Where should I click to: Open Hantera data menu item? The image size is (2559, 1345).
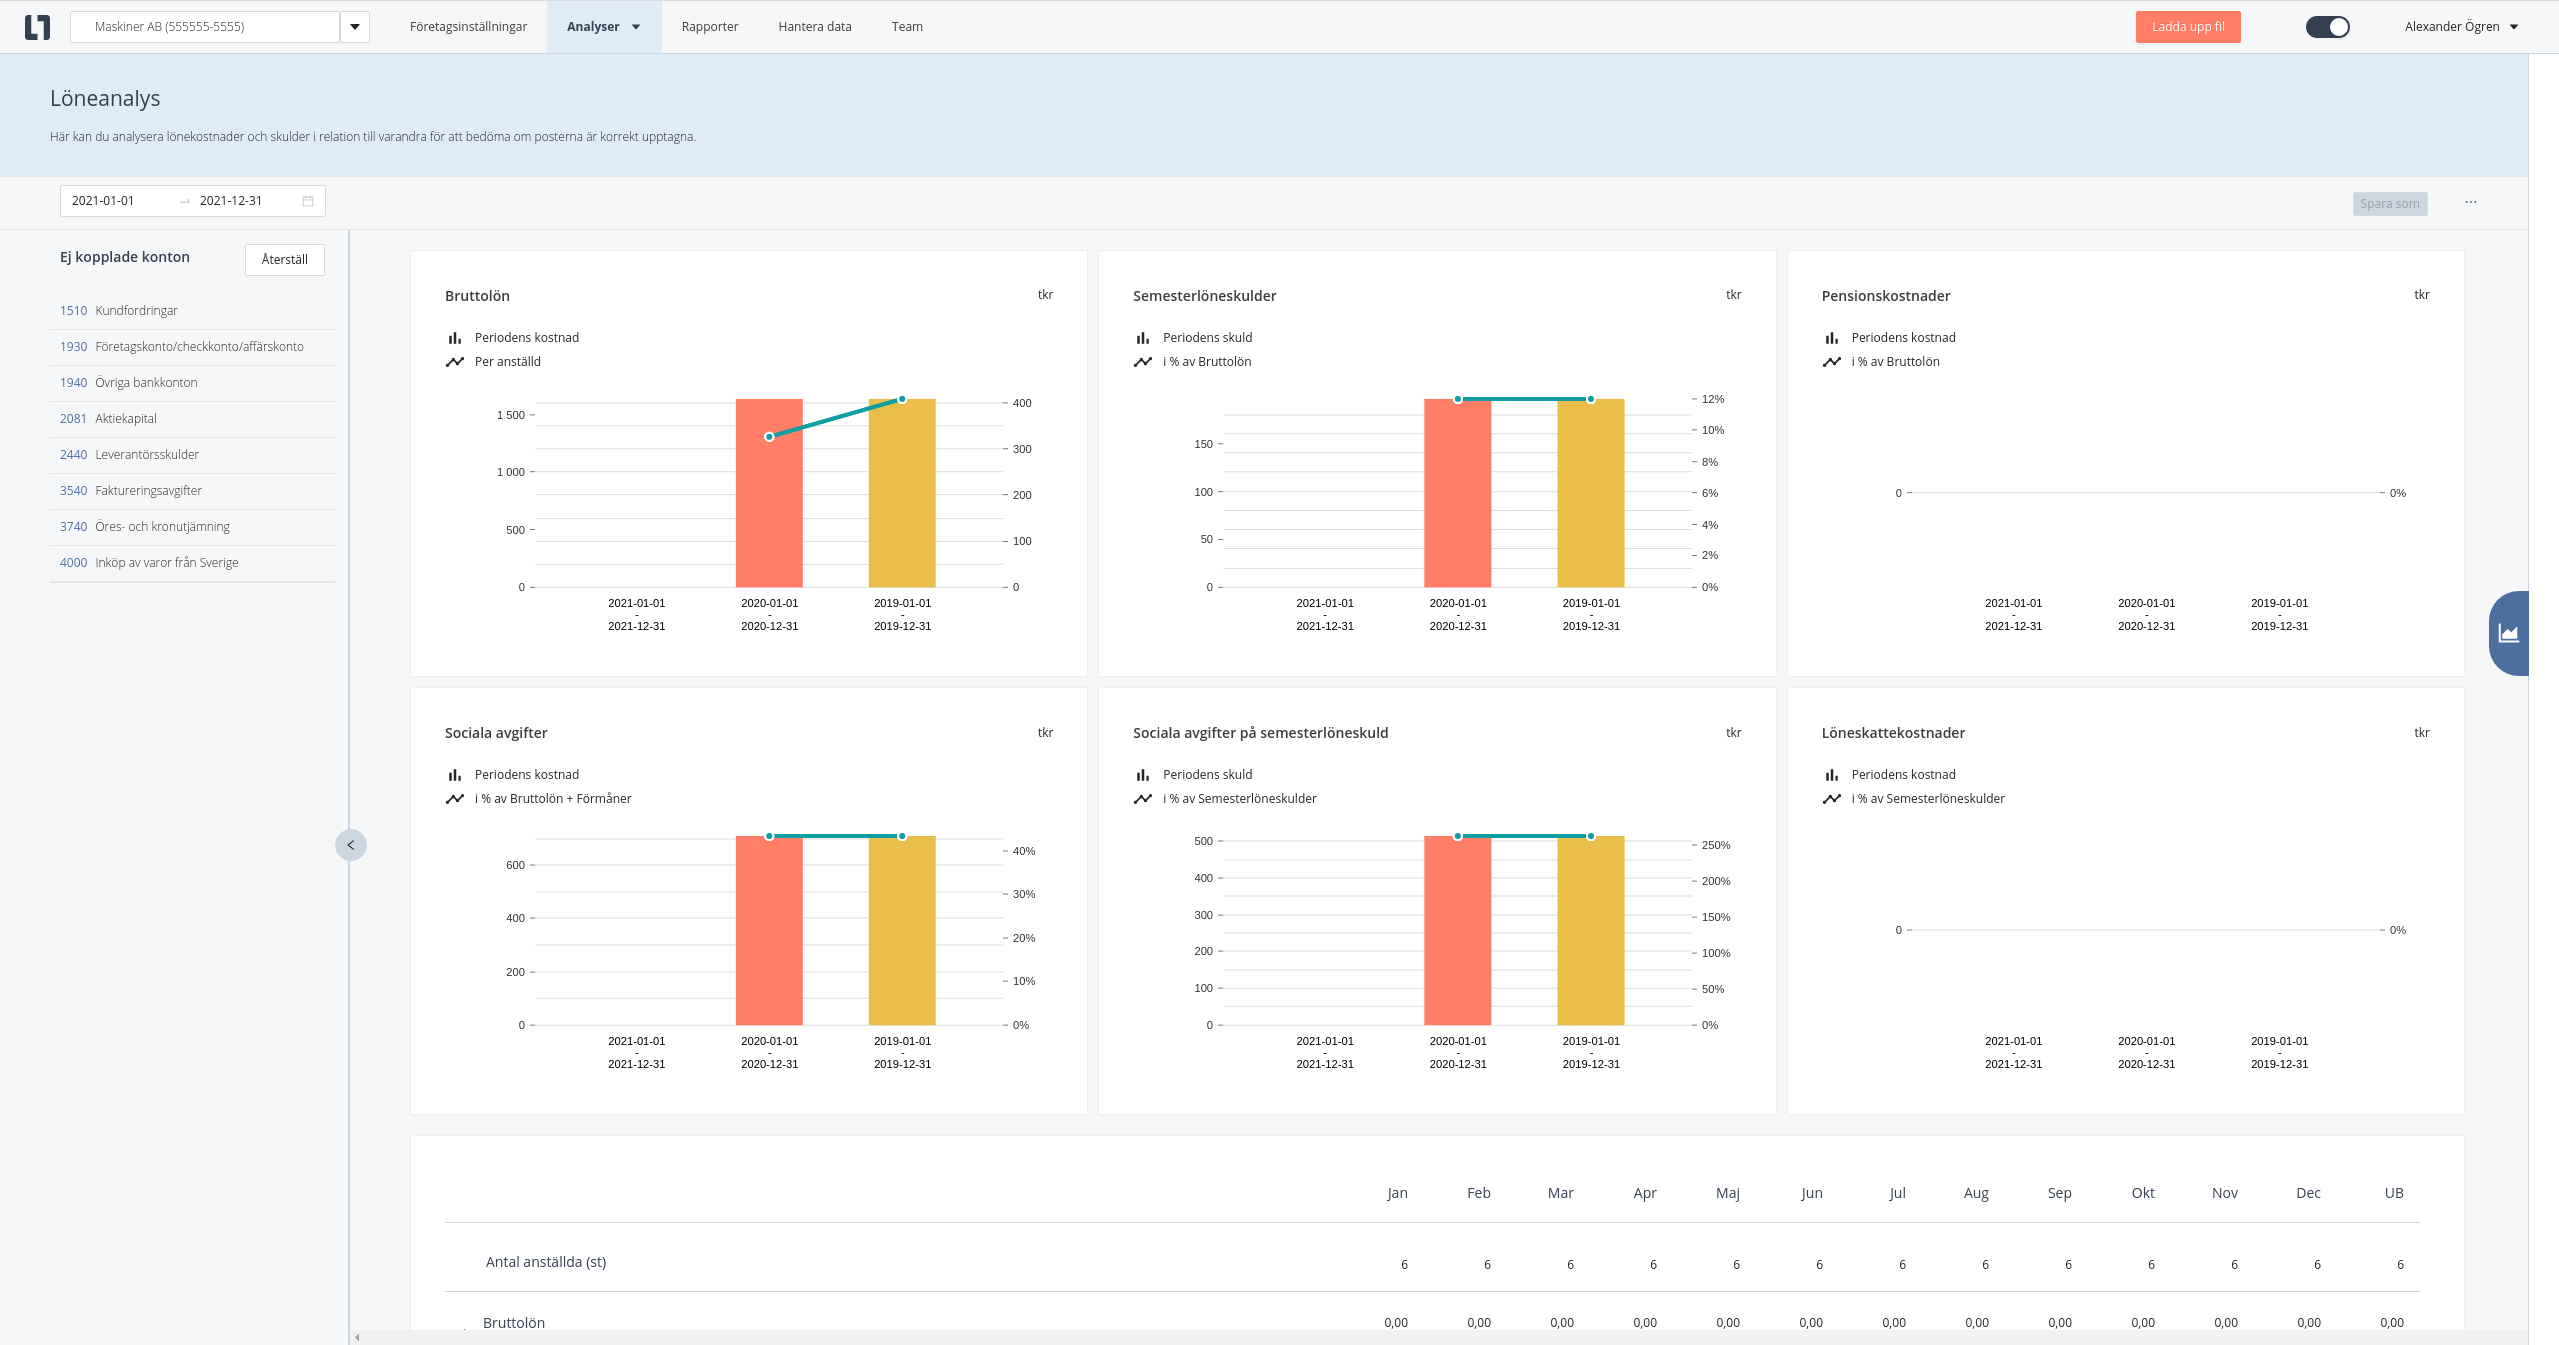point(814,27)
